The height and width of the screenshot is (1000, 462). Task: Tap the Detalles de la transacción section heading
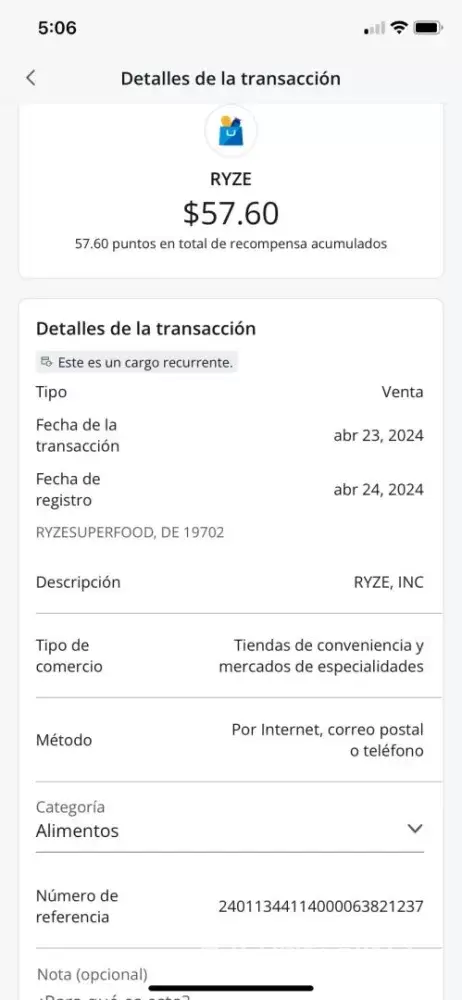(145, 329)
